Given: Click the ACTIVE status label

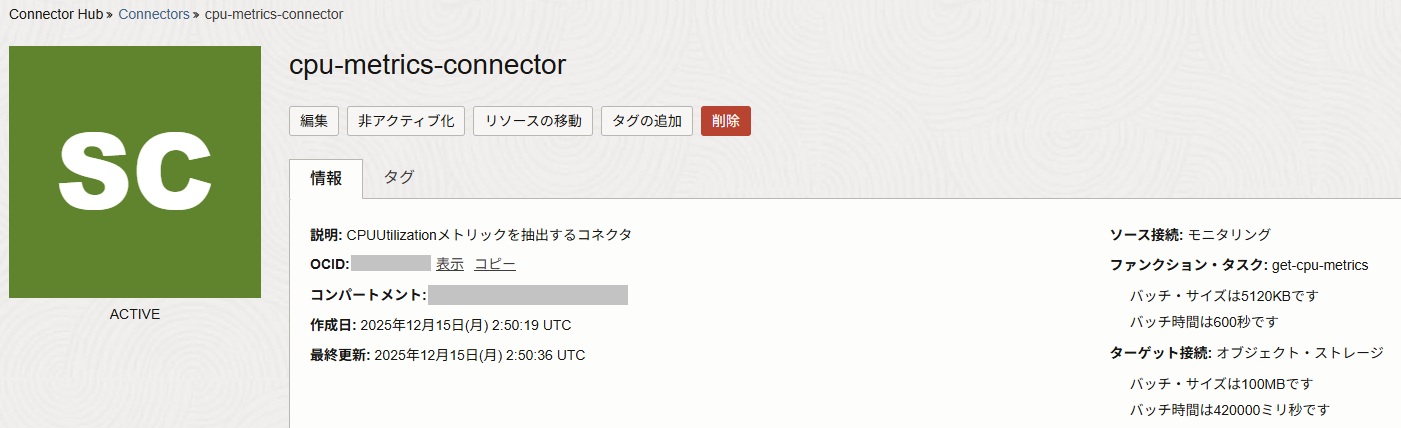Looking at the screenshot, I should (135, 314).
